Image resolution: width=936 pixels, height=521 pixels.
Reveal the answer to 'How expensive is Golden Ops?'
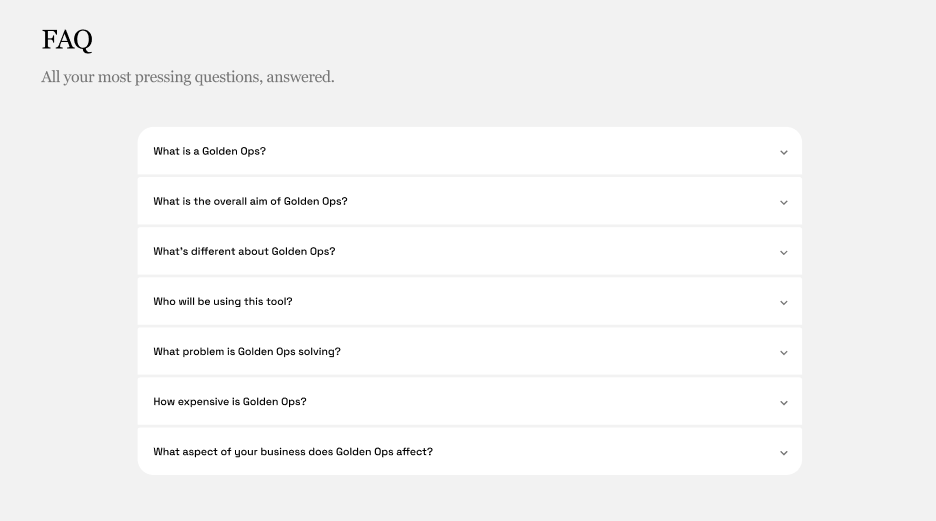click(230, 402)
